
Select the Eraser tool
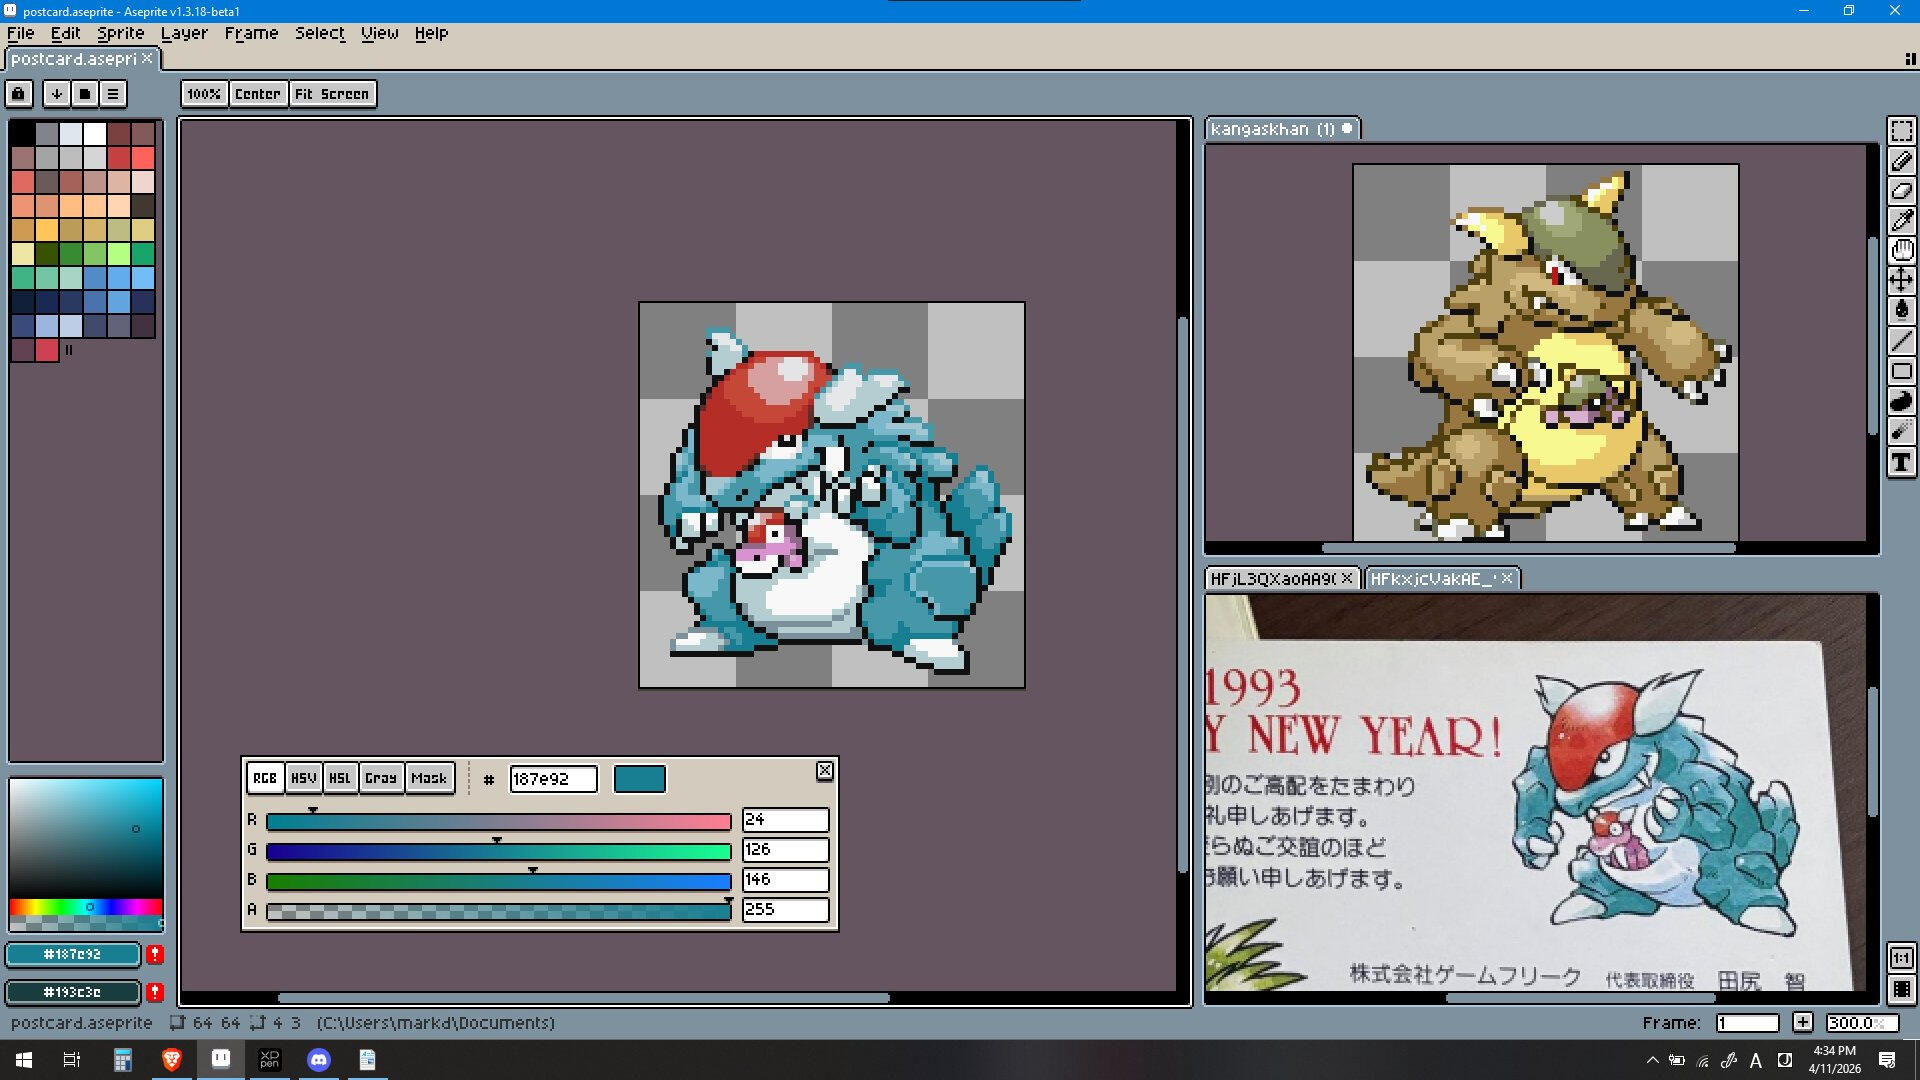coord(1901,191)
